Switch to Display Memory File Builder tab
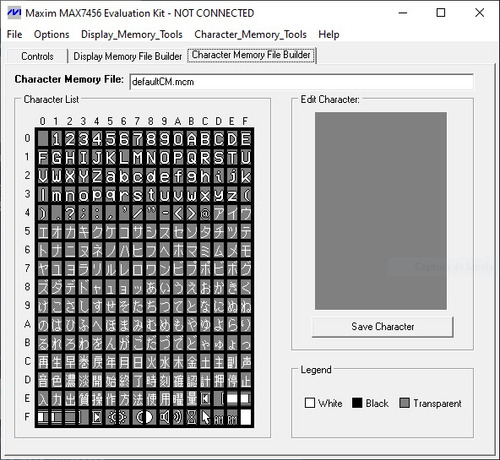Viewport: 500px width, 460px height. 128,56
